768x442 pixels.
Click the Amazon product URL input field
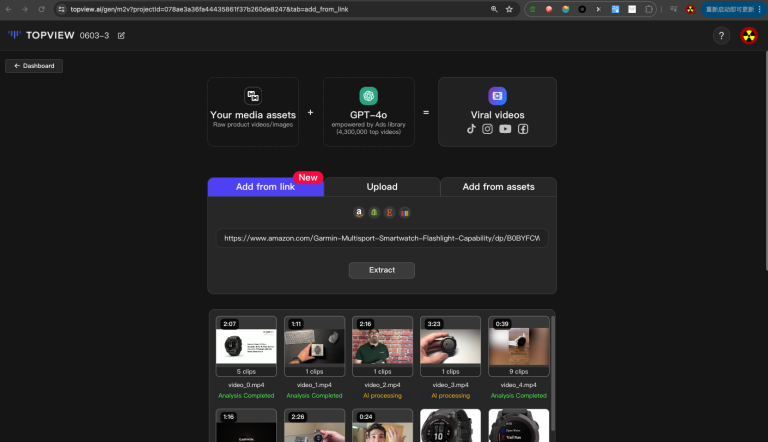pos(382,239)
